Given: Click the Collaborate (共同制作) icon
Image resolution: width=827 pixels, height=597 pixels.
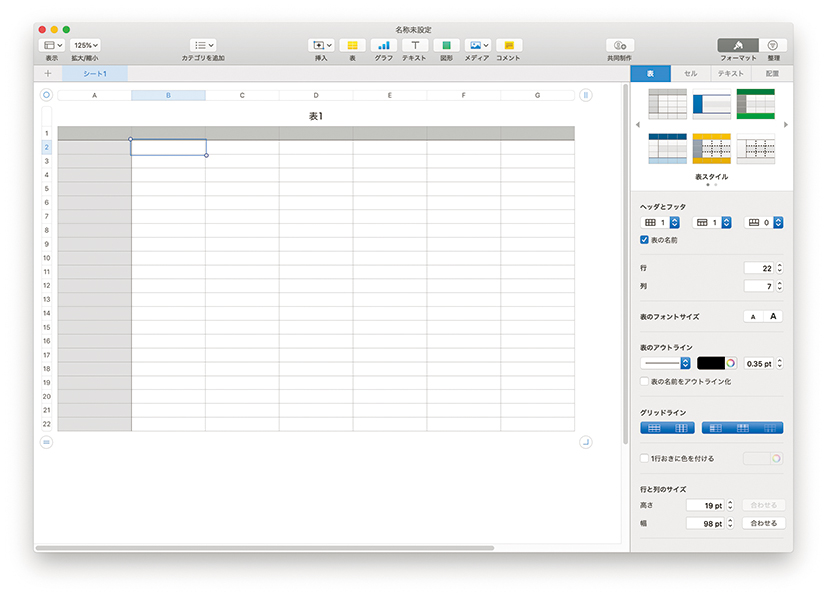Looking at the screenshot, I should (619, 46).
